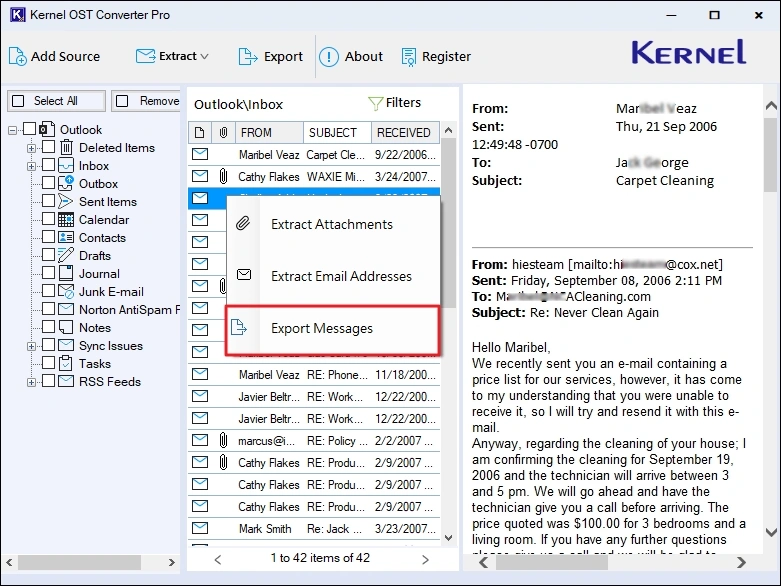Viewport: 781px width, 586px height.
Task: Go to next page of items
Action: [425, 559]
